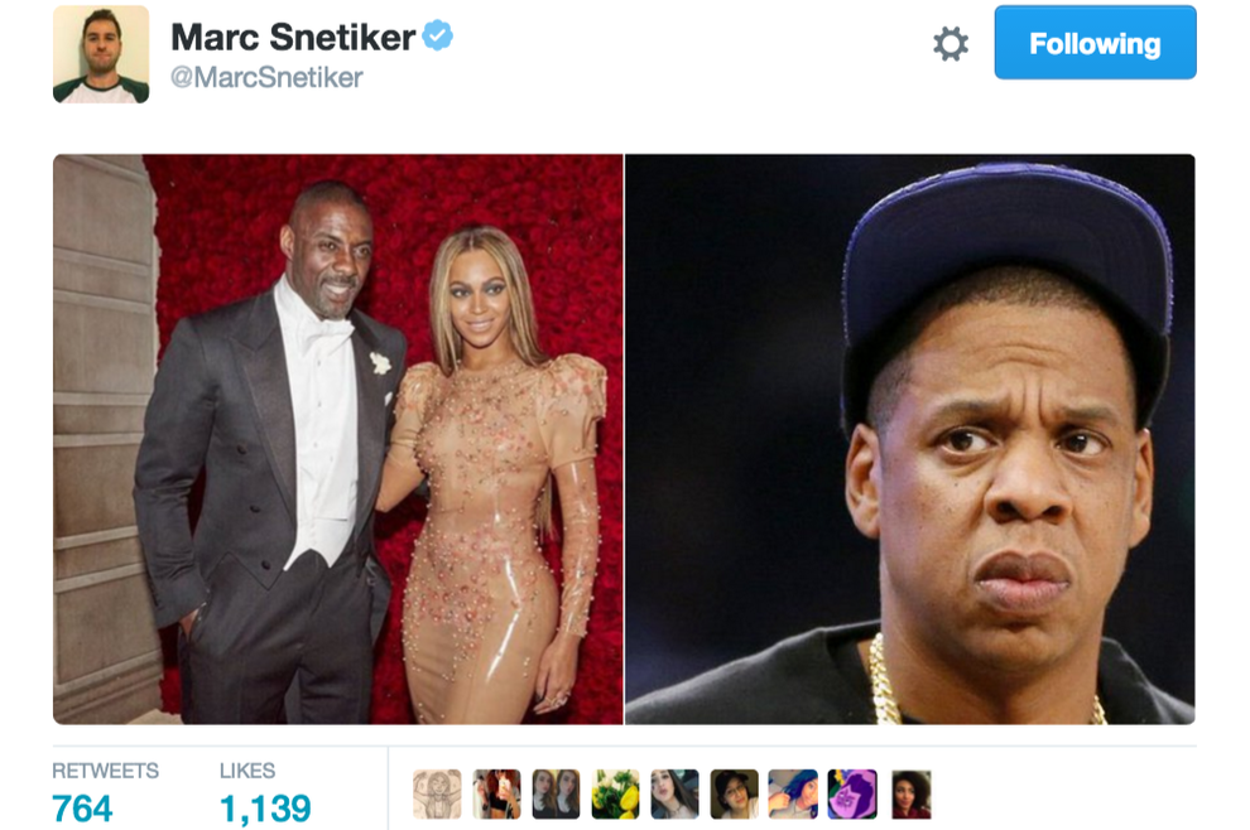
Task: Open the yellow tulips avatar
Action: click(x=615, y=794)
